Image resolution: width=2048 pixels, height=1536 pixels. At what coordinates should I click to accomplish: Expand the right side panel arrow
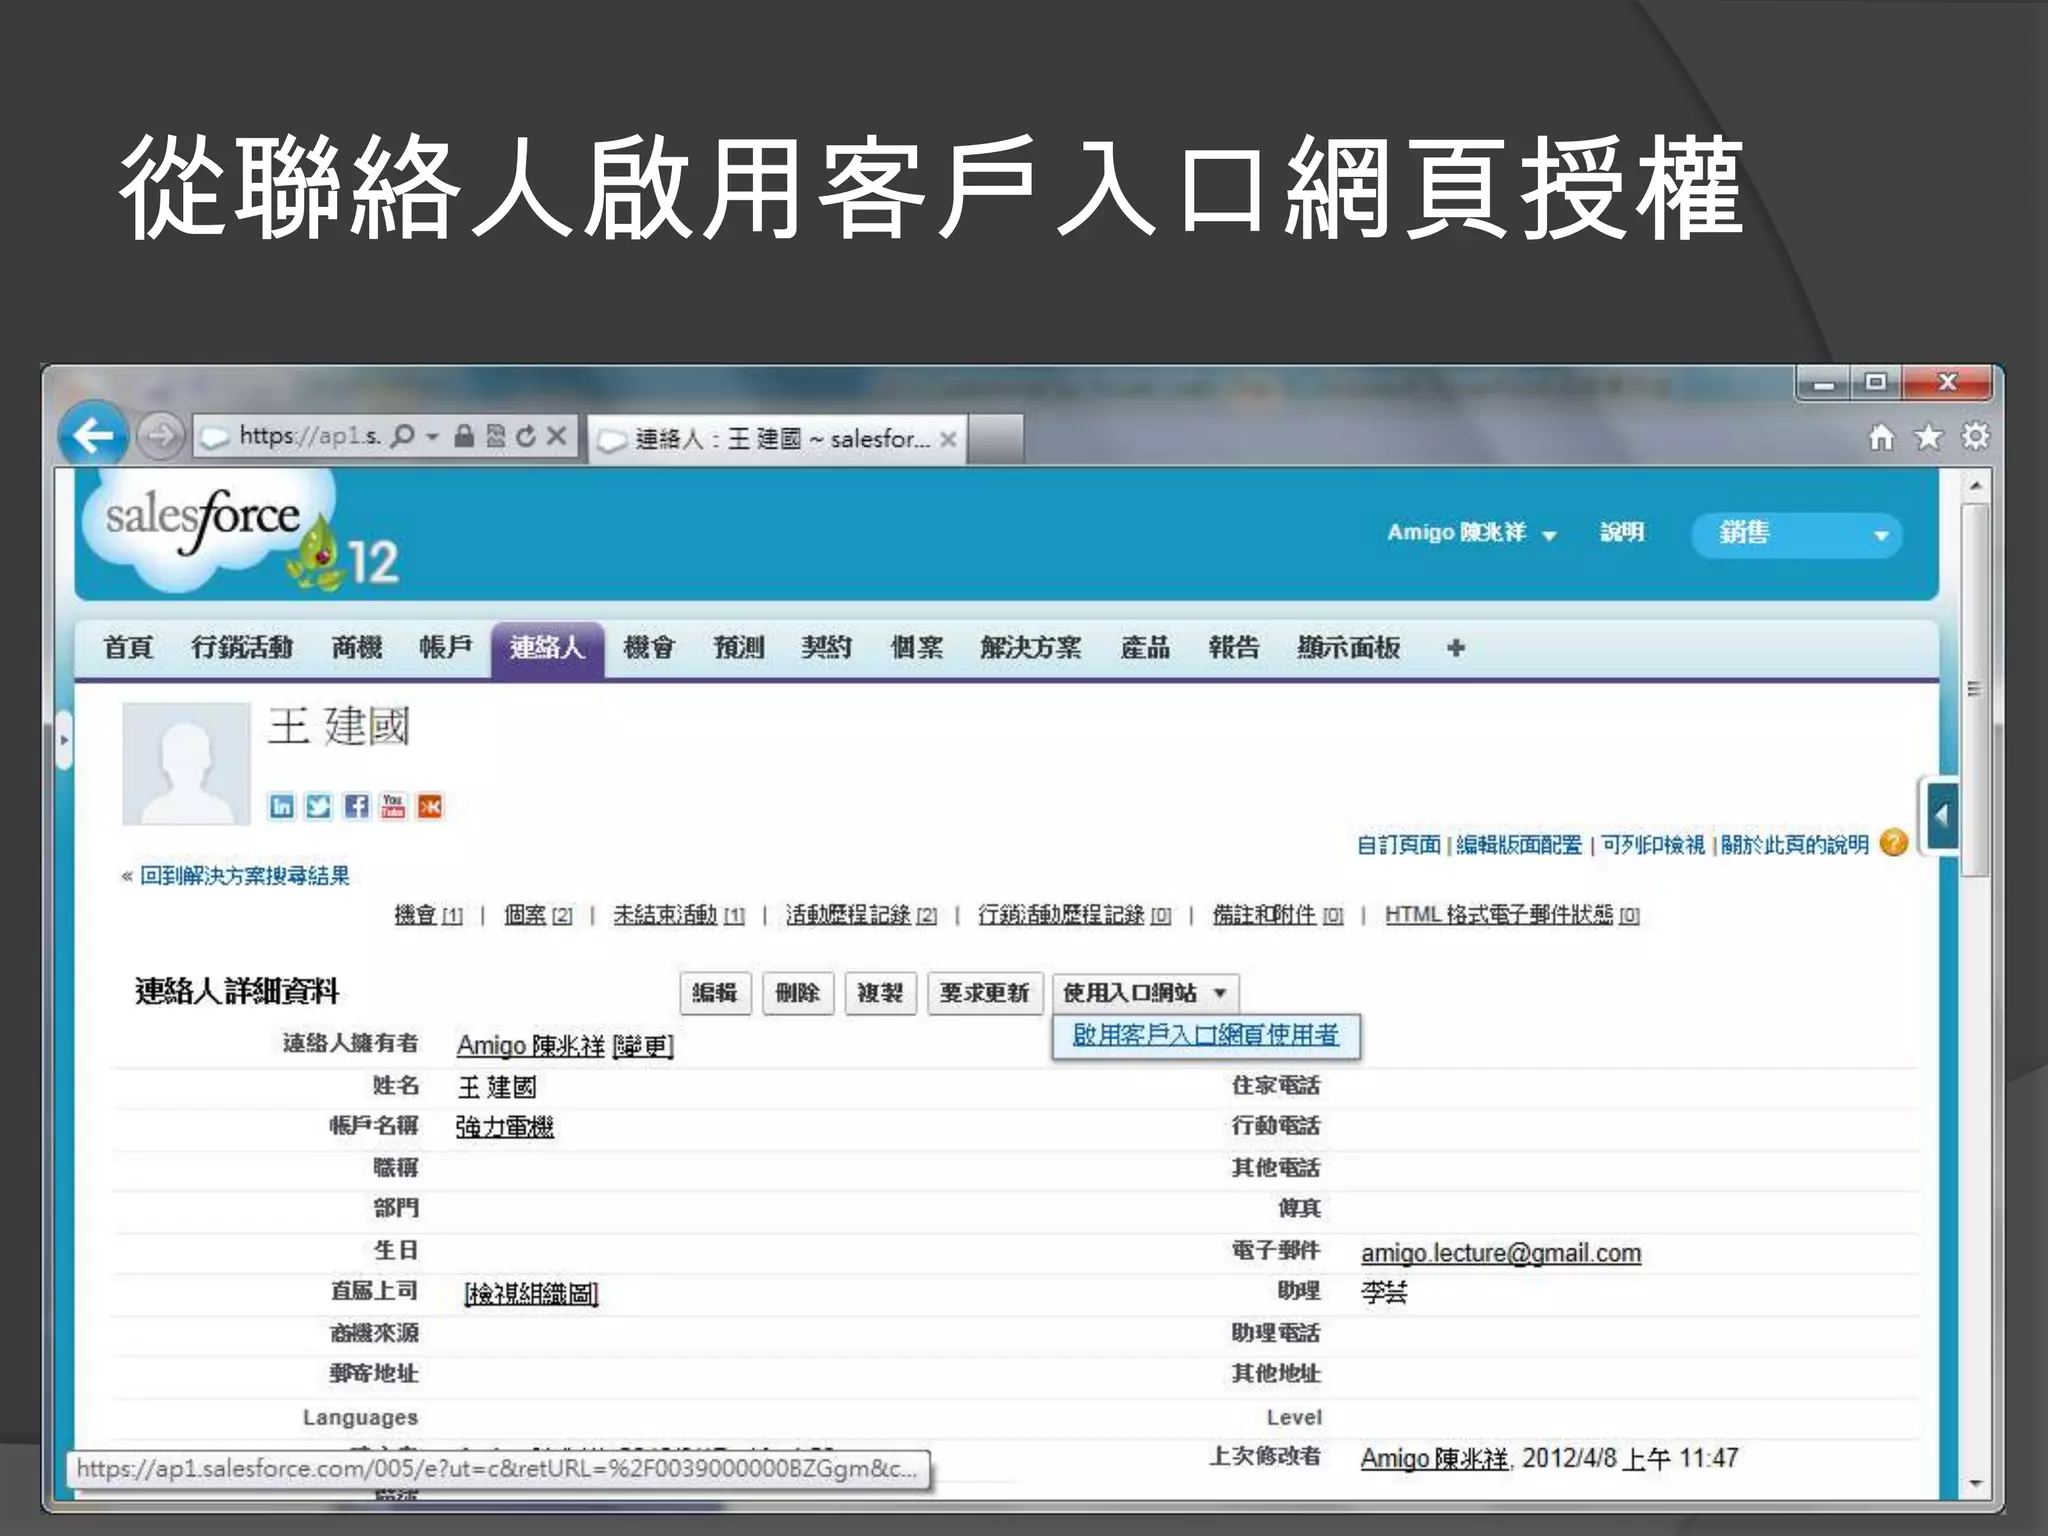pyautogui.click(x=1941, y=815)
